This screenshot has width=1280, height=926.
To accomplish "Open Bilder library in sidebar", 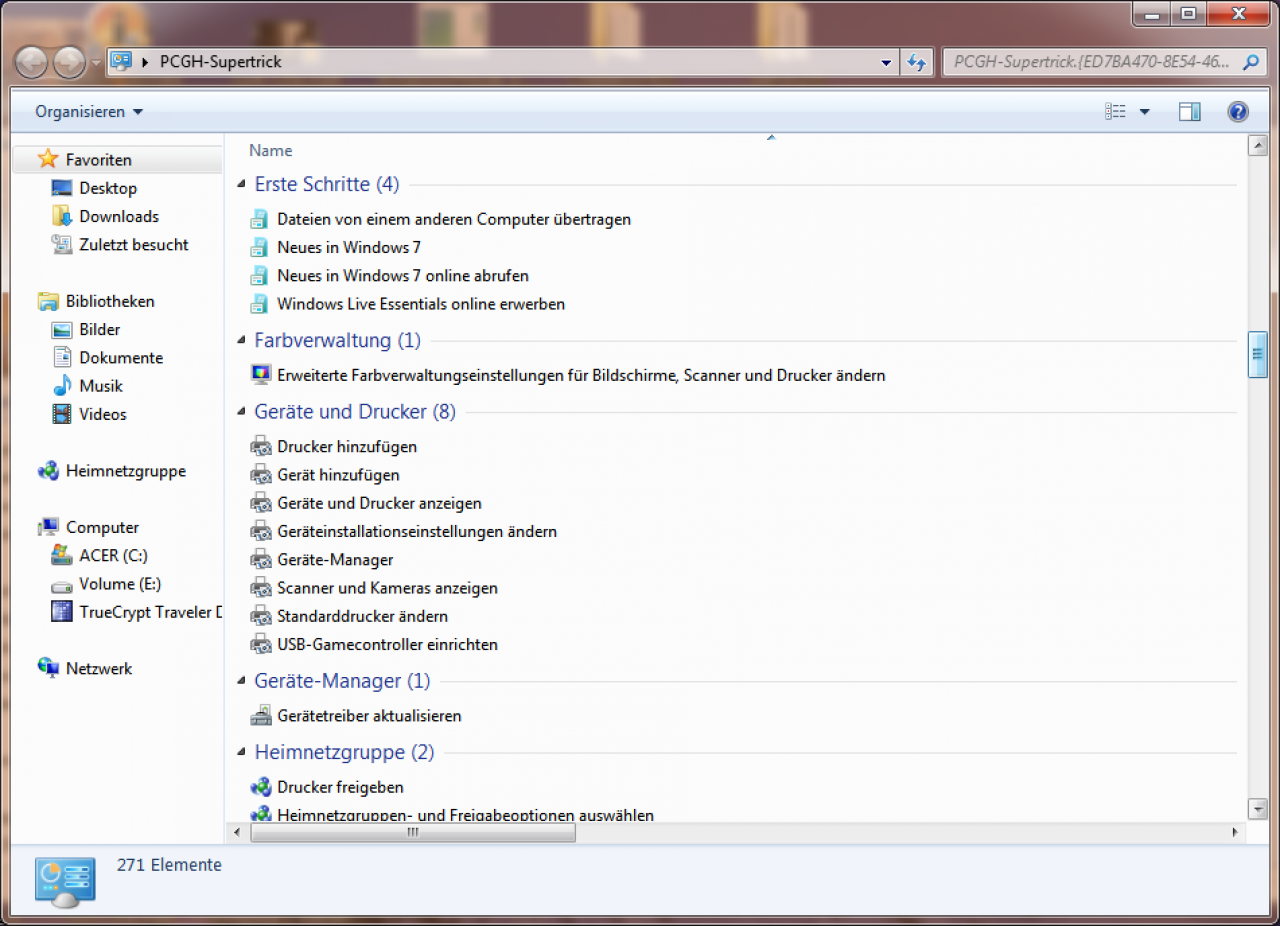I will [x=100, y=329].
